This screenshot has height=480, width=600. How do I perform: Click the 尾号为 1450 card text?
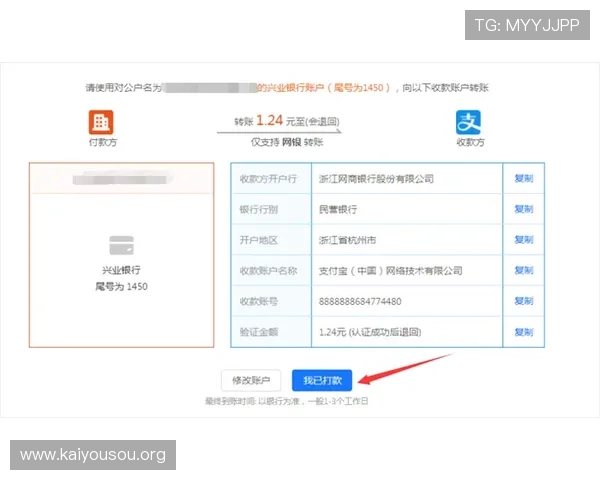[x=121, y=286]
